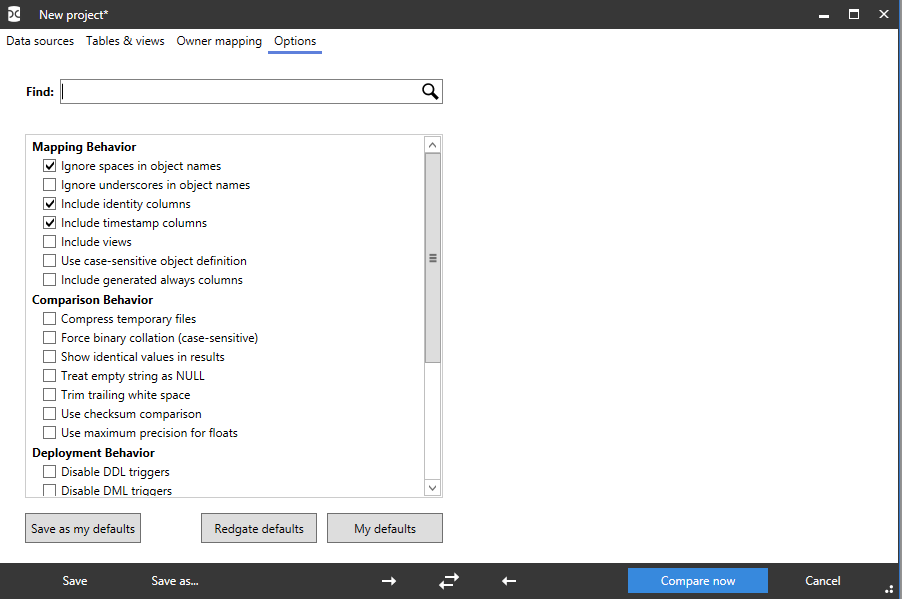Image resolution: width=902 pixels, height=599 pixels.
Task: Close the New project window
Action: [884, 14]
